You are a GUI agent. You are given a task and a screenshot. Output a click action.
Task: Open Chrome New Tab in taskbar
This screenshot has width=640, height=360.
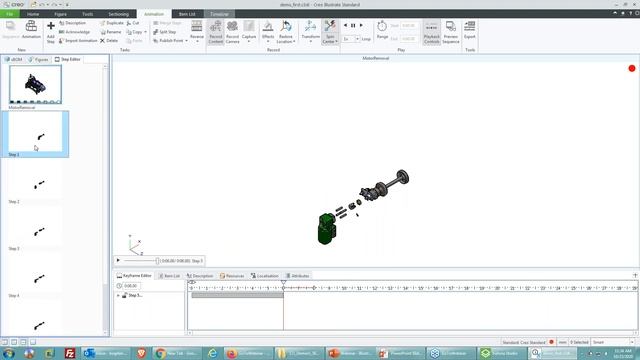tap(178, 353)
